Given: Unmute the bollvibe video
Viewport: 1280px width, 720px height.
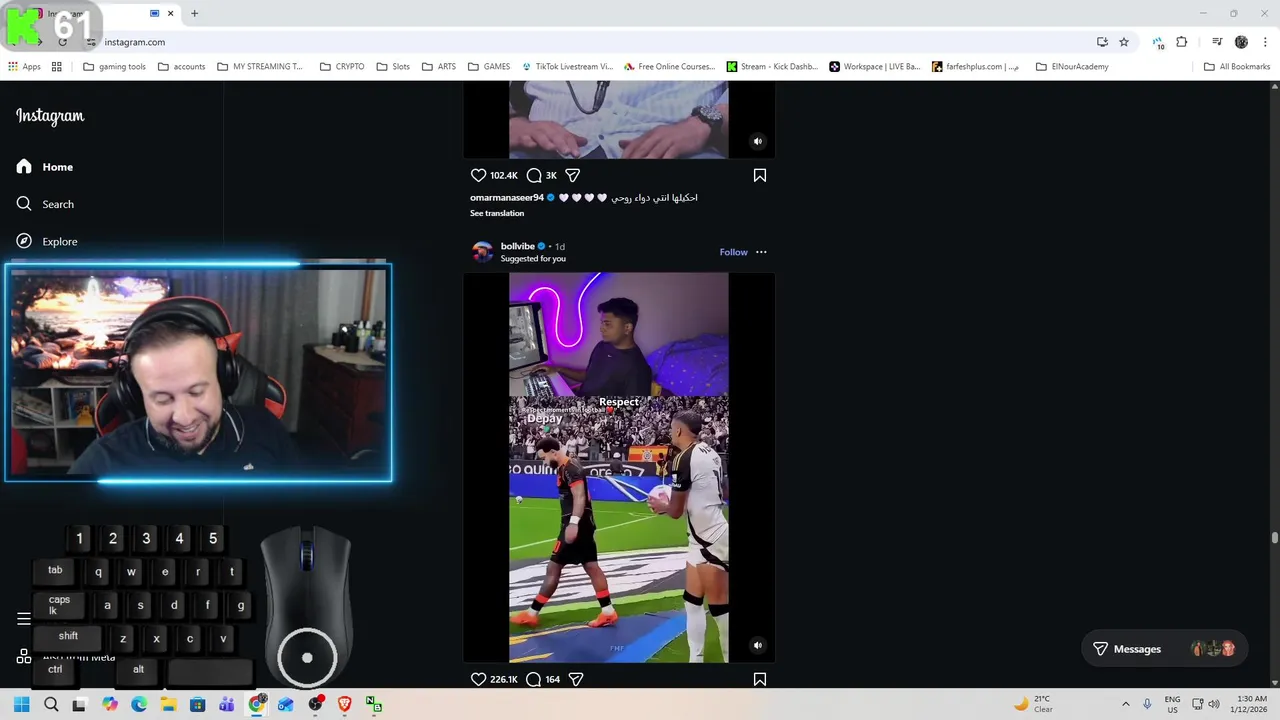Looking at the screenshot, I should (758, 645).
